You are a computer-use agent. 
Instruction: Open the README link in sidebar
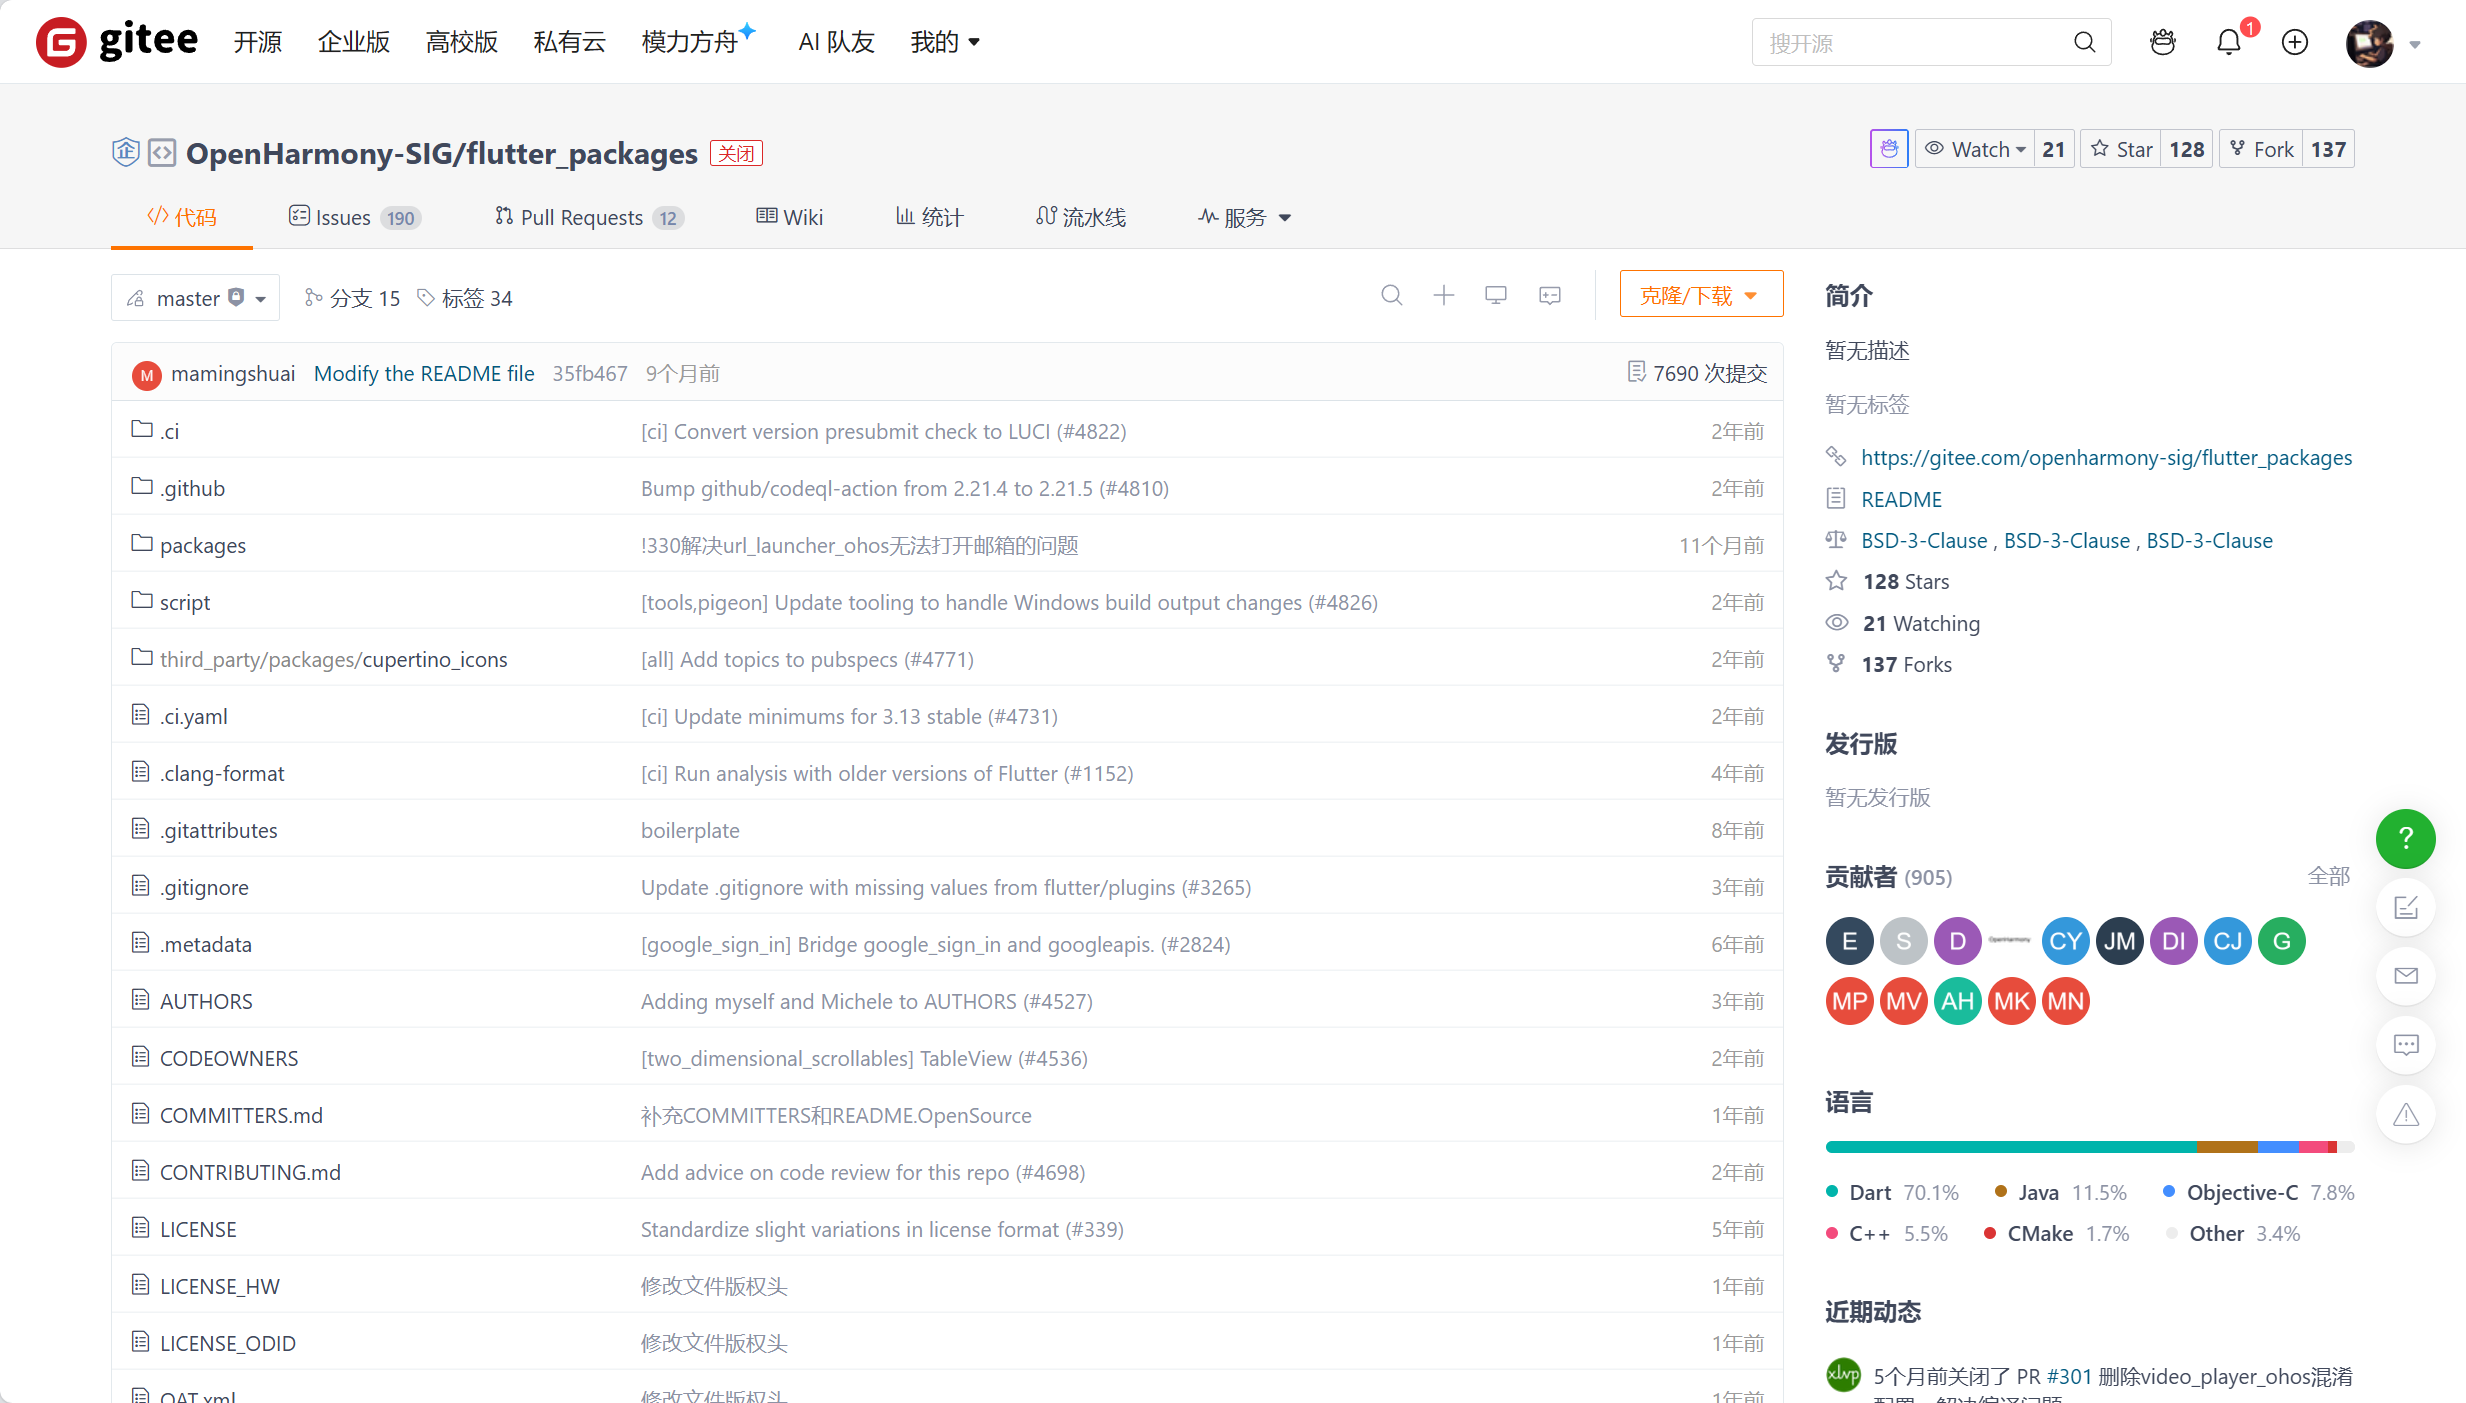1901,499
